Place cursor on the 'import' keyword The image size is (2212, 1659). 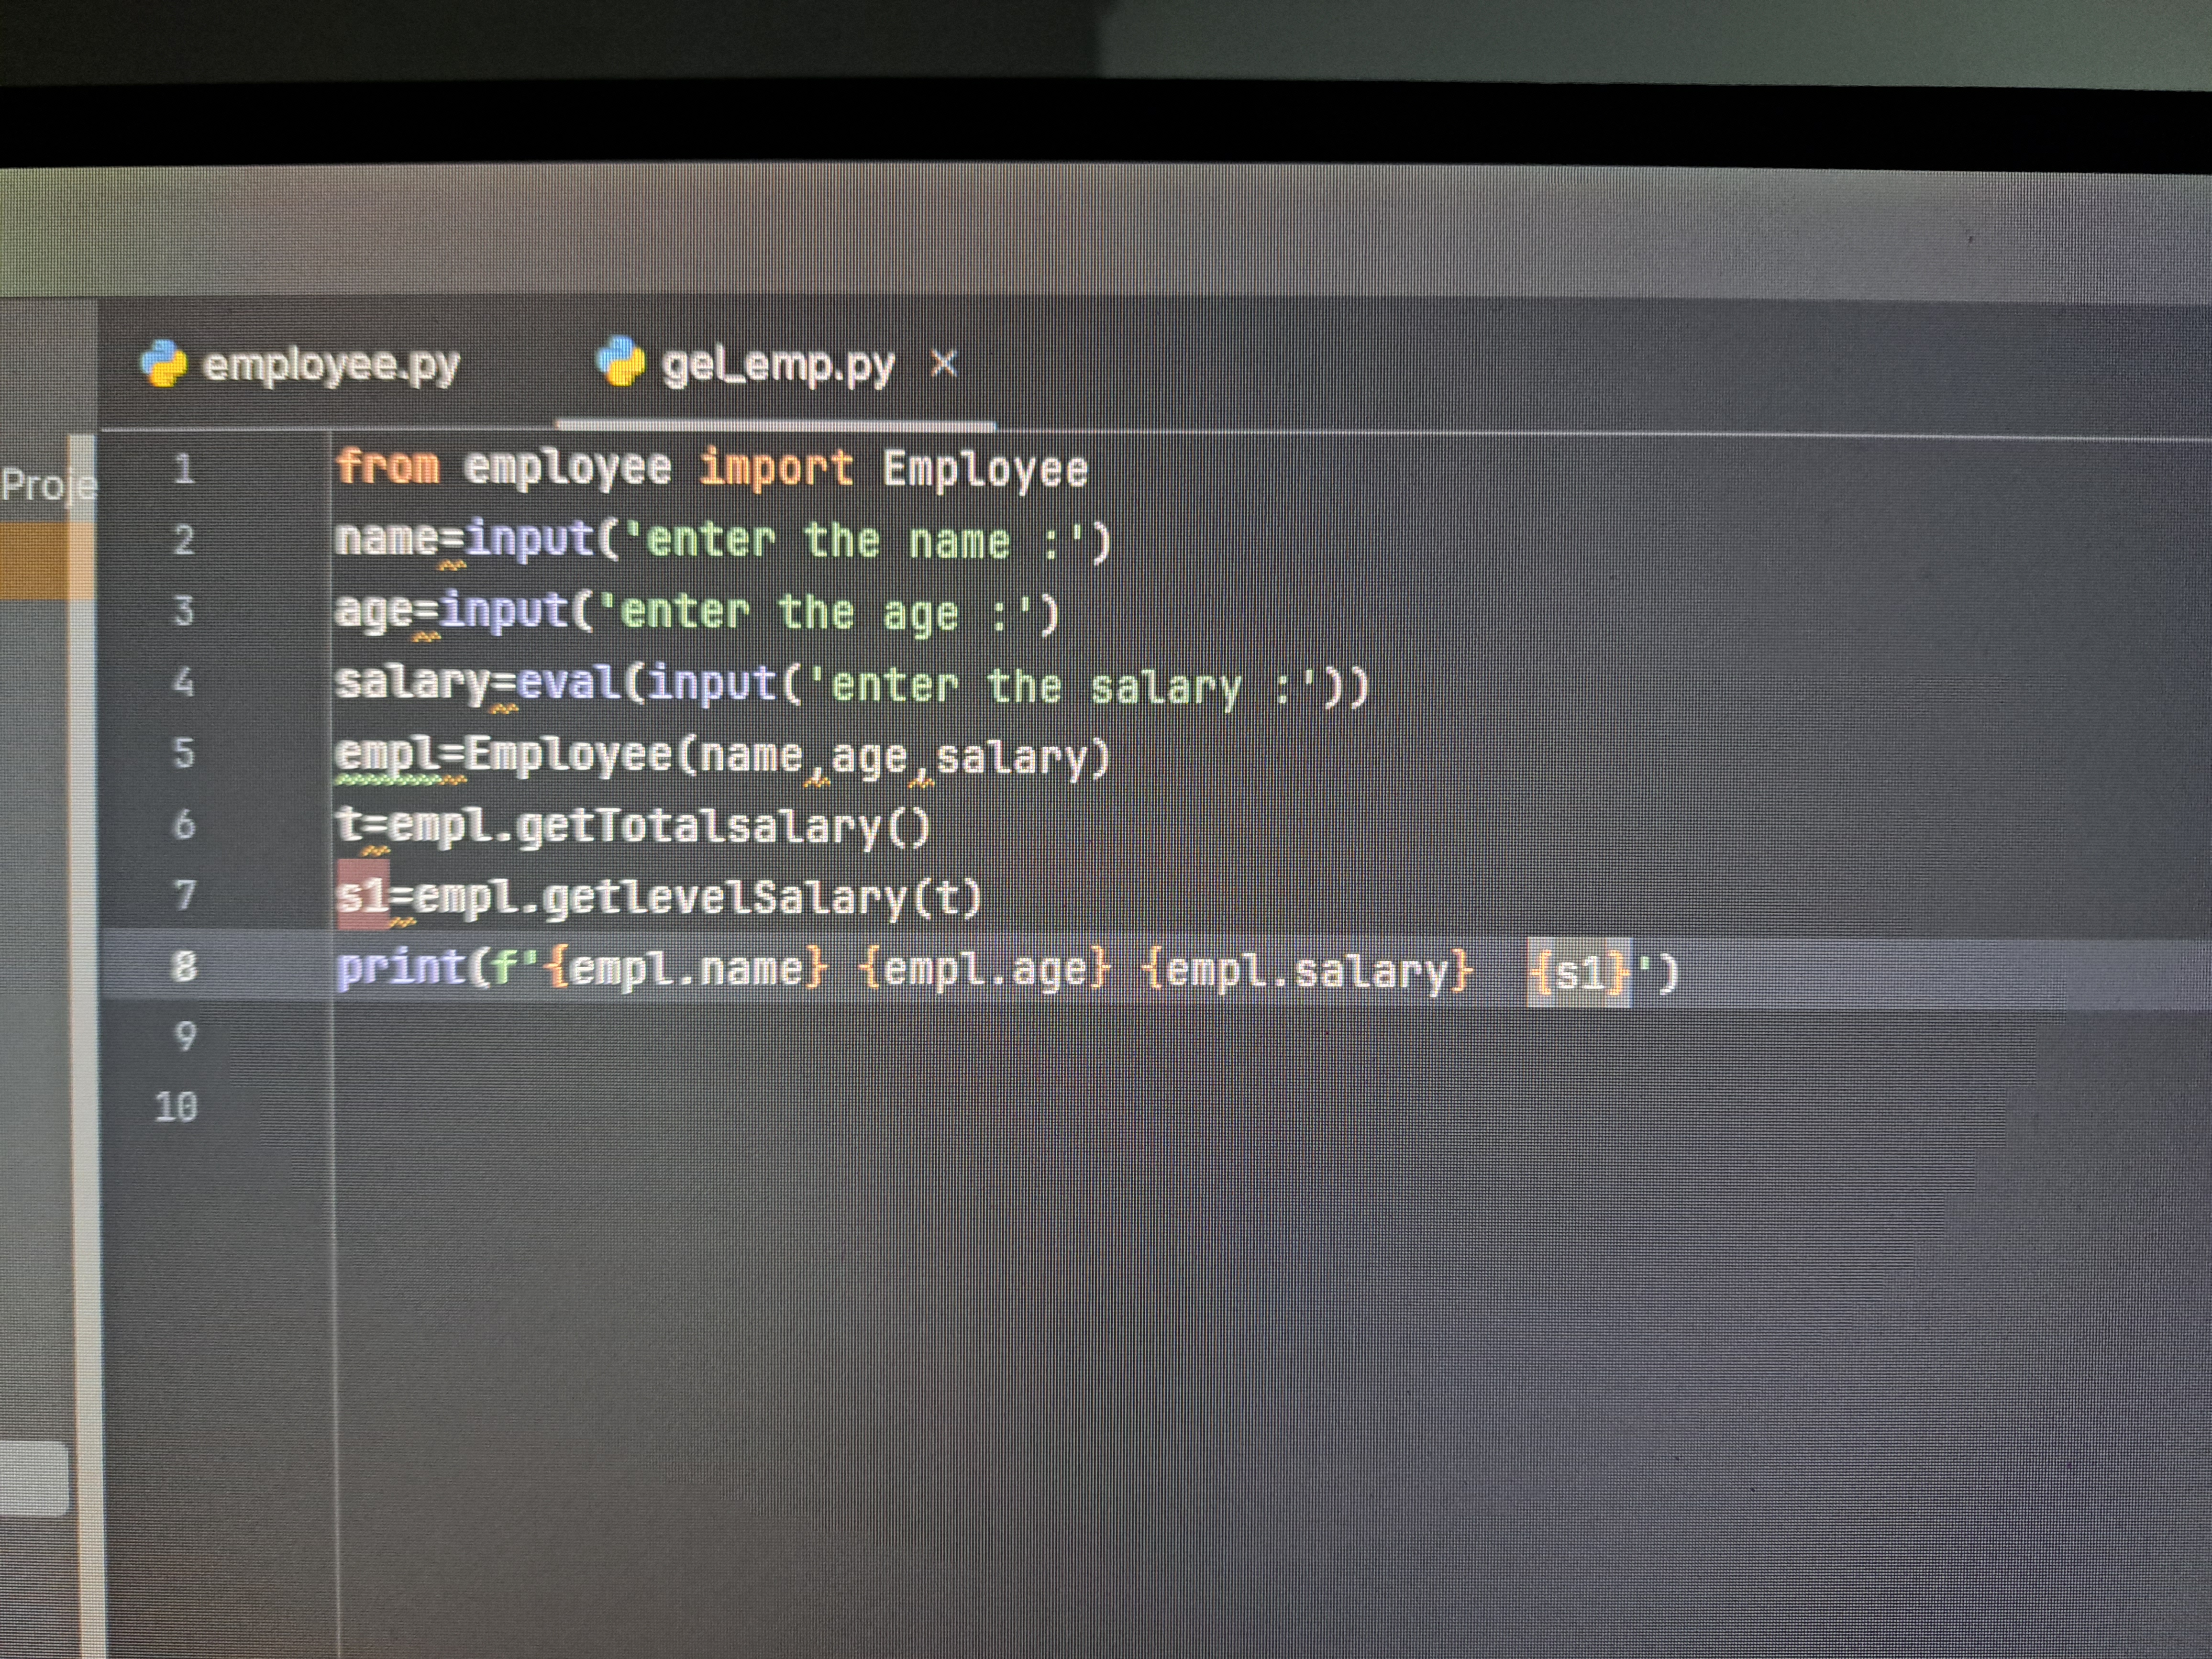click(x=775, y=468)
